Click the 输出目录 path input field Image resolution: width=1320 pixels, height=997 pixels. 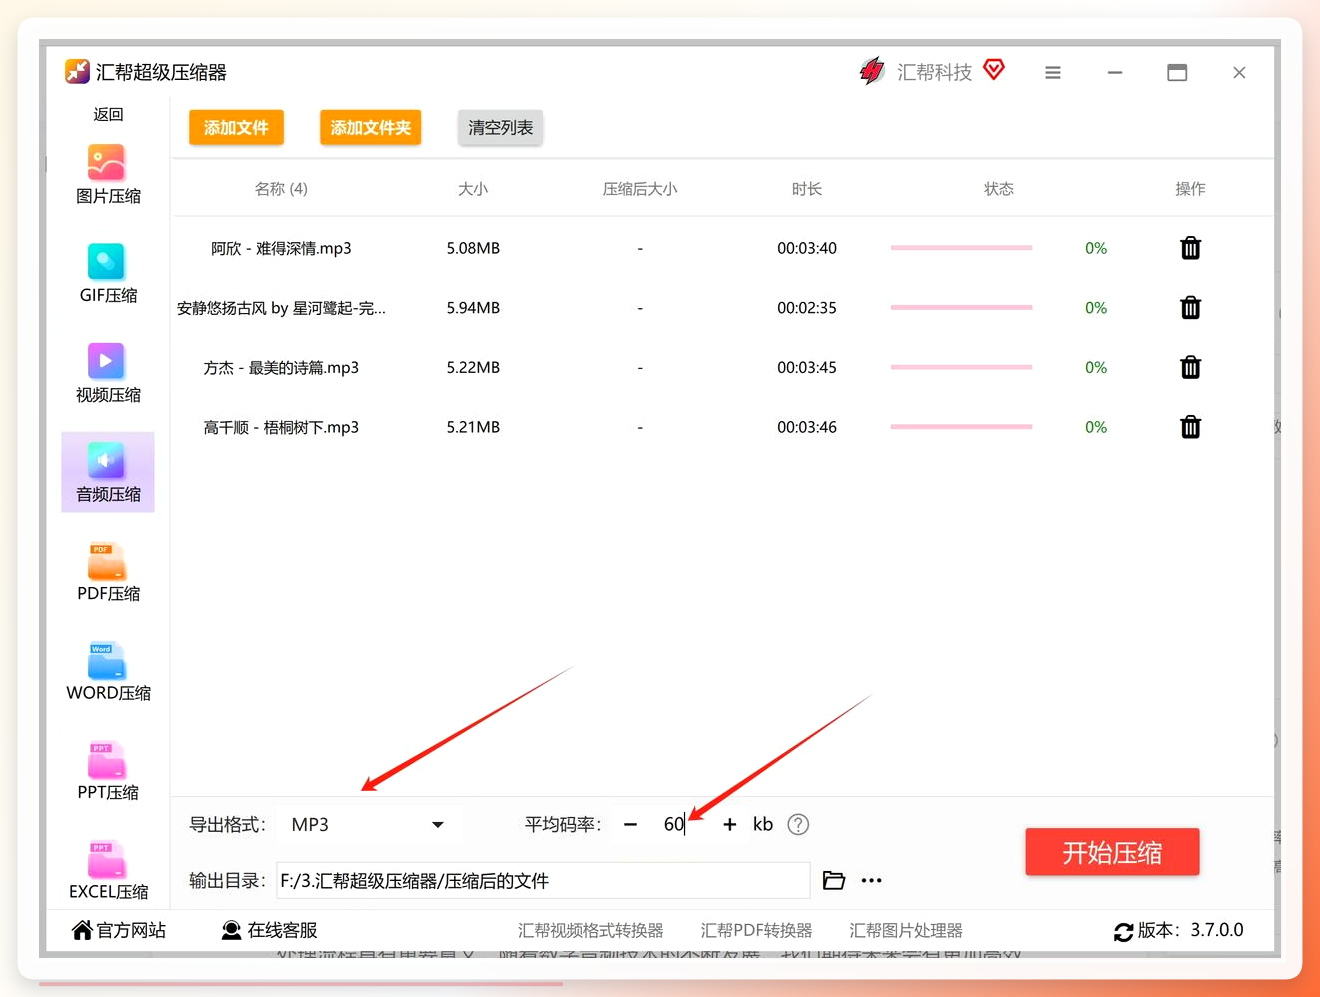pyautogui.click(x=543, y=881)
